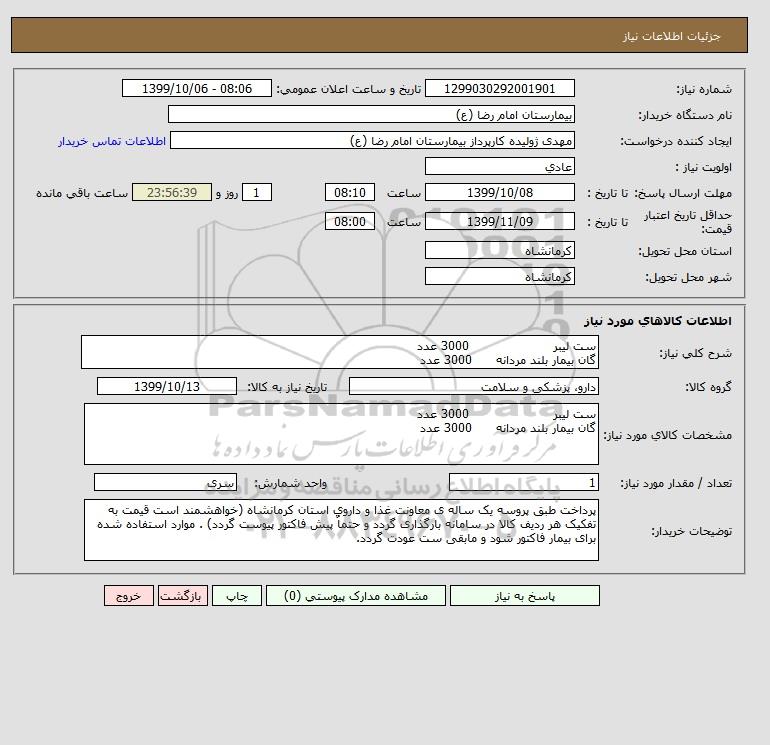This screenshot has height=745, width=770.
Task: Click the اطلاعات کالاهای مورد نیاز section heading
Action: [x=658, y=321]
